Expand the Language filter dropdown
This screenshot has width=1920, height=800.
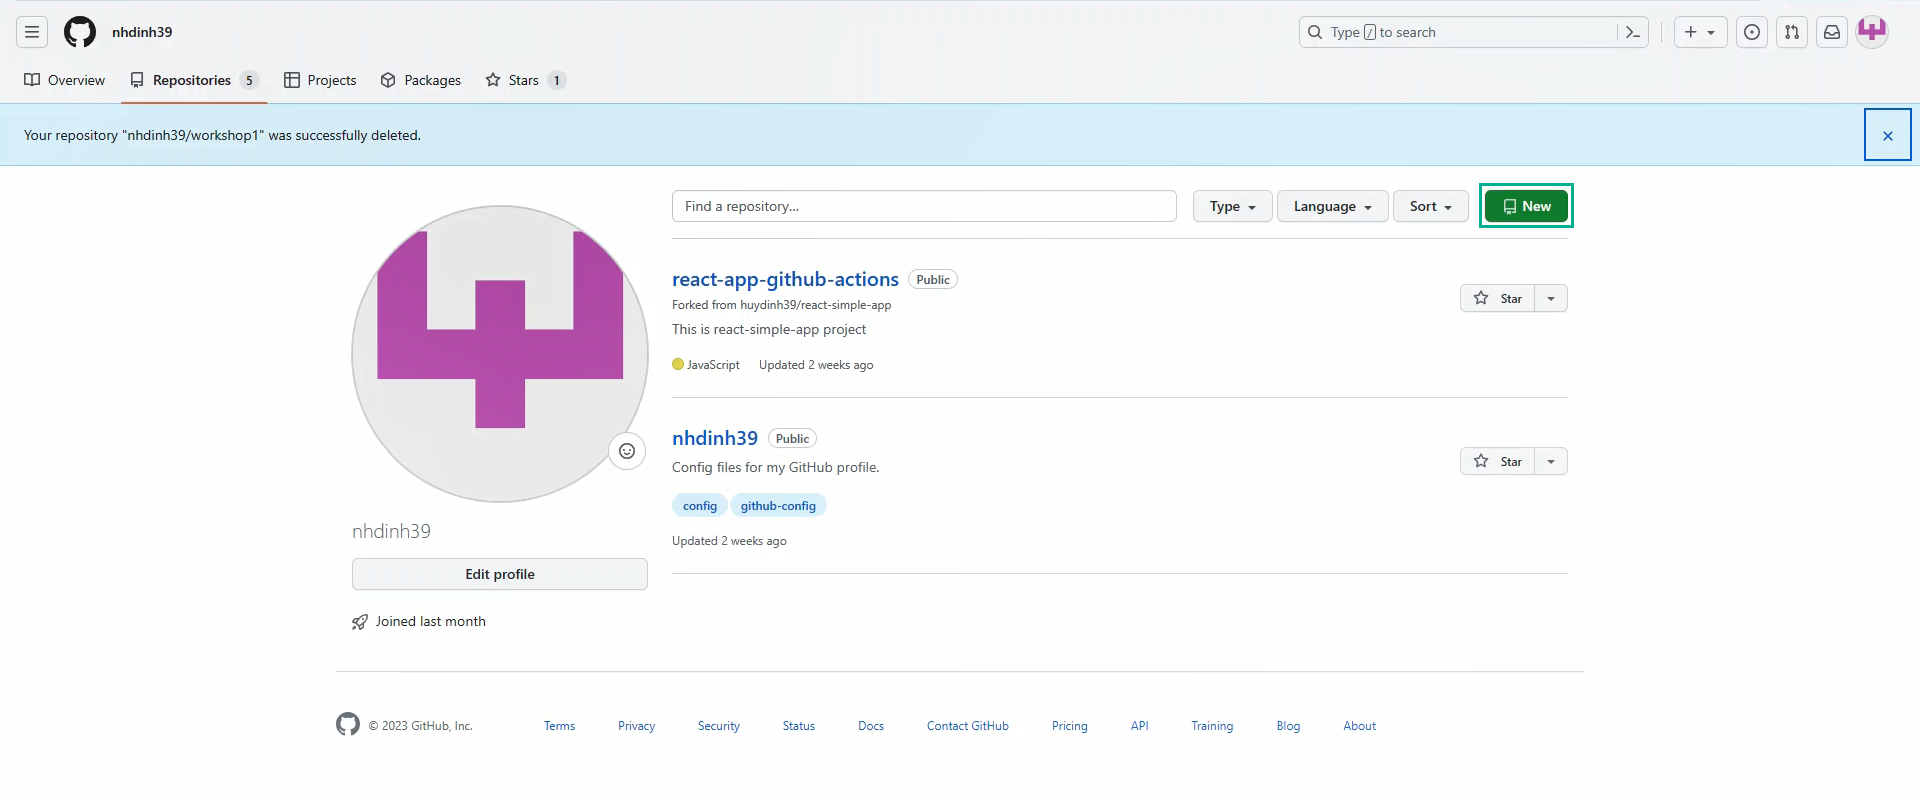pos(1332,206)
